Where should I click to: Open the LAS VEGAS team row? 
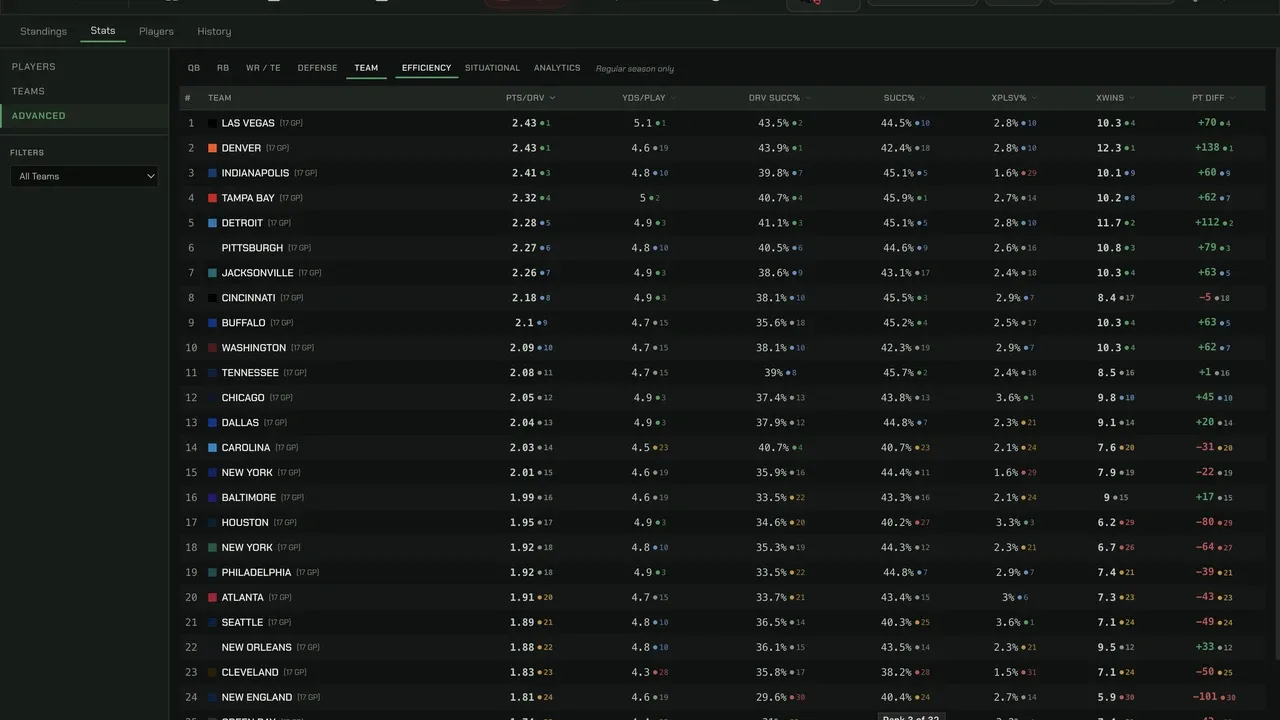click(x=722, y=123)
